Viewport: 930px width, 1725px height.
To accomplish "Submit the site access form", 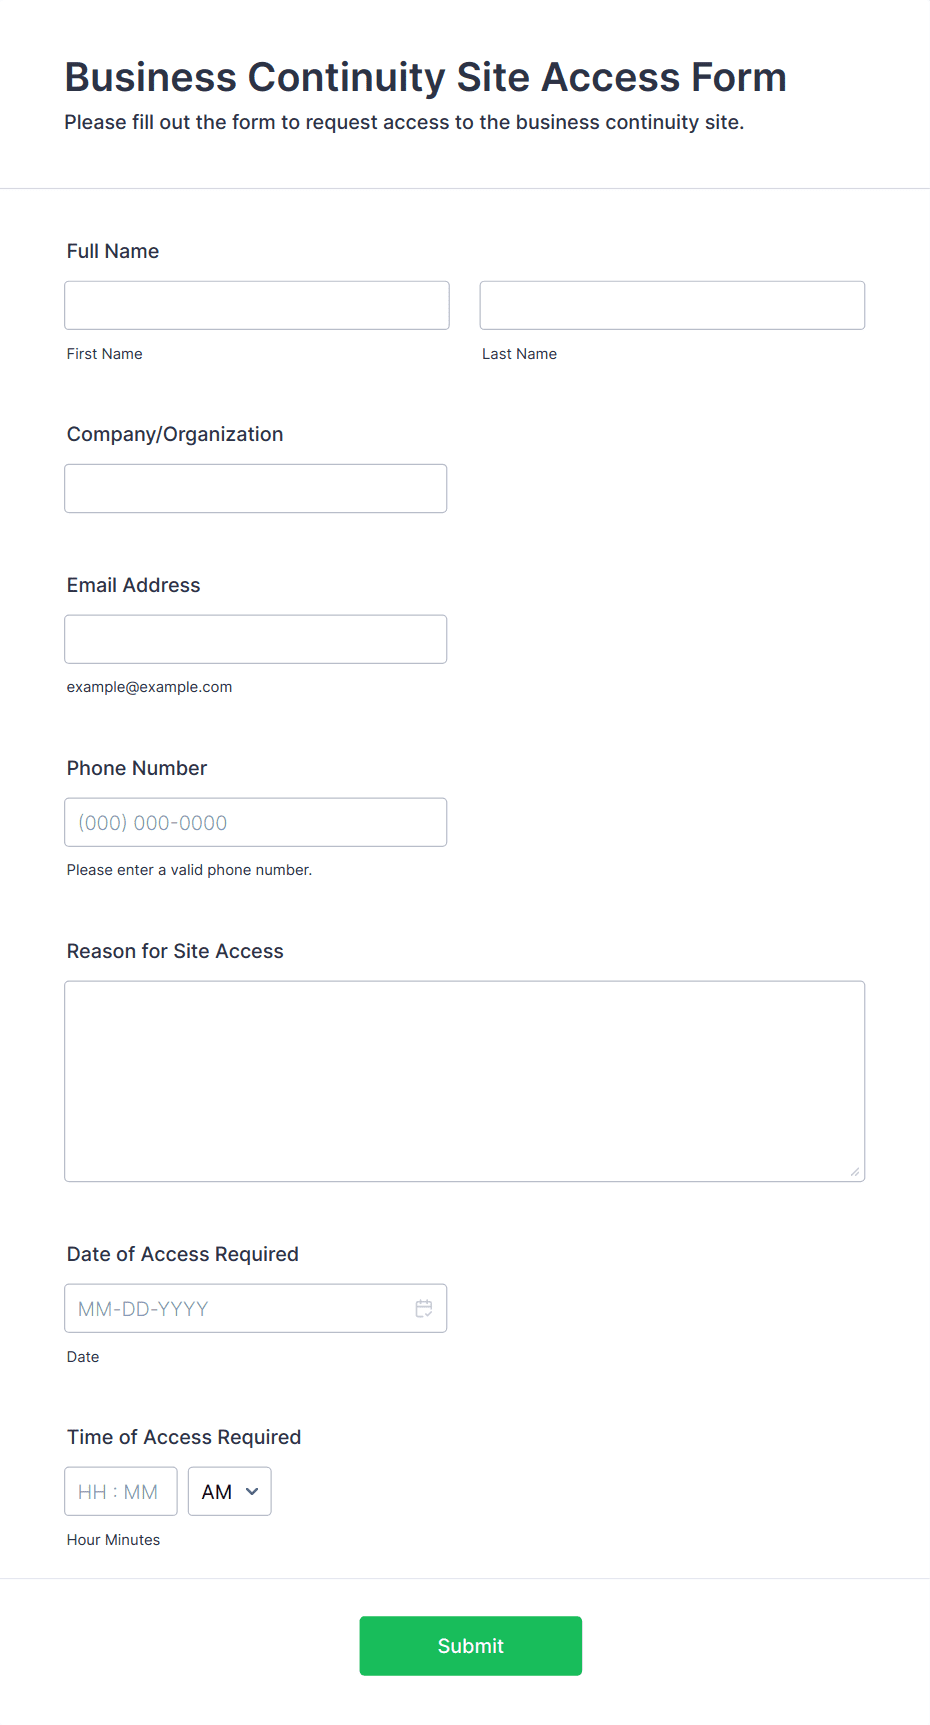I will pyautogui.click(x=471, y=1645).
